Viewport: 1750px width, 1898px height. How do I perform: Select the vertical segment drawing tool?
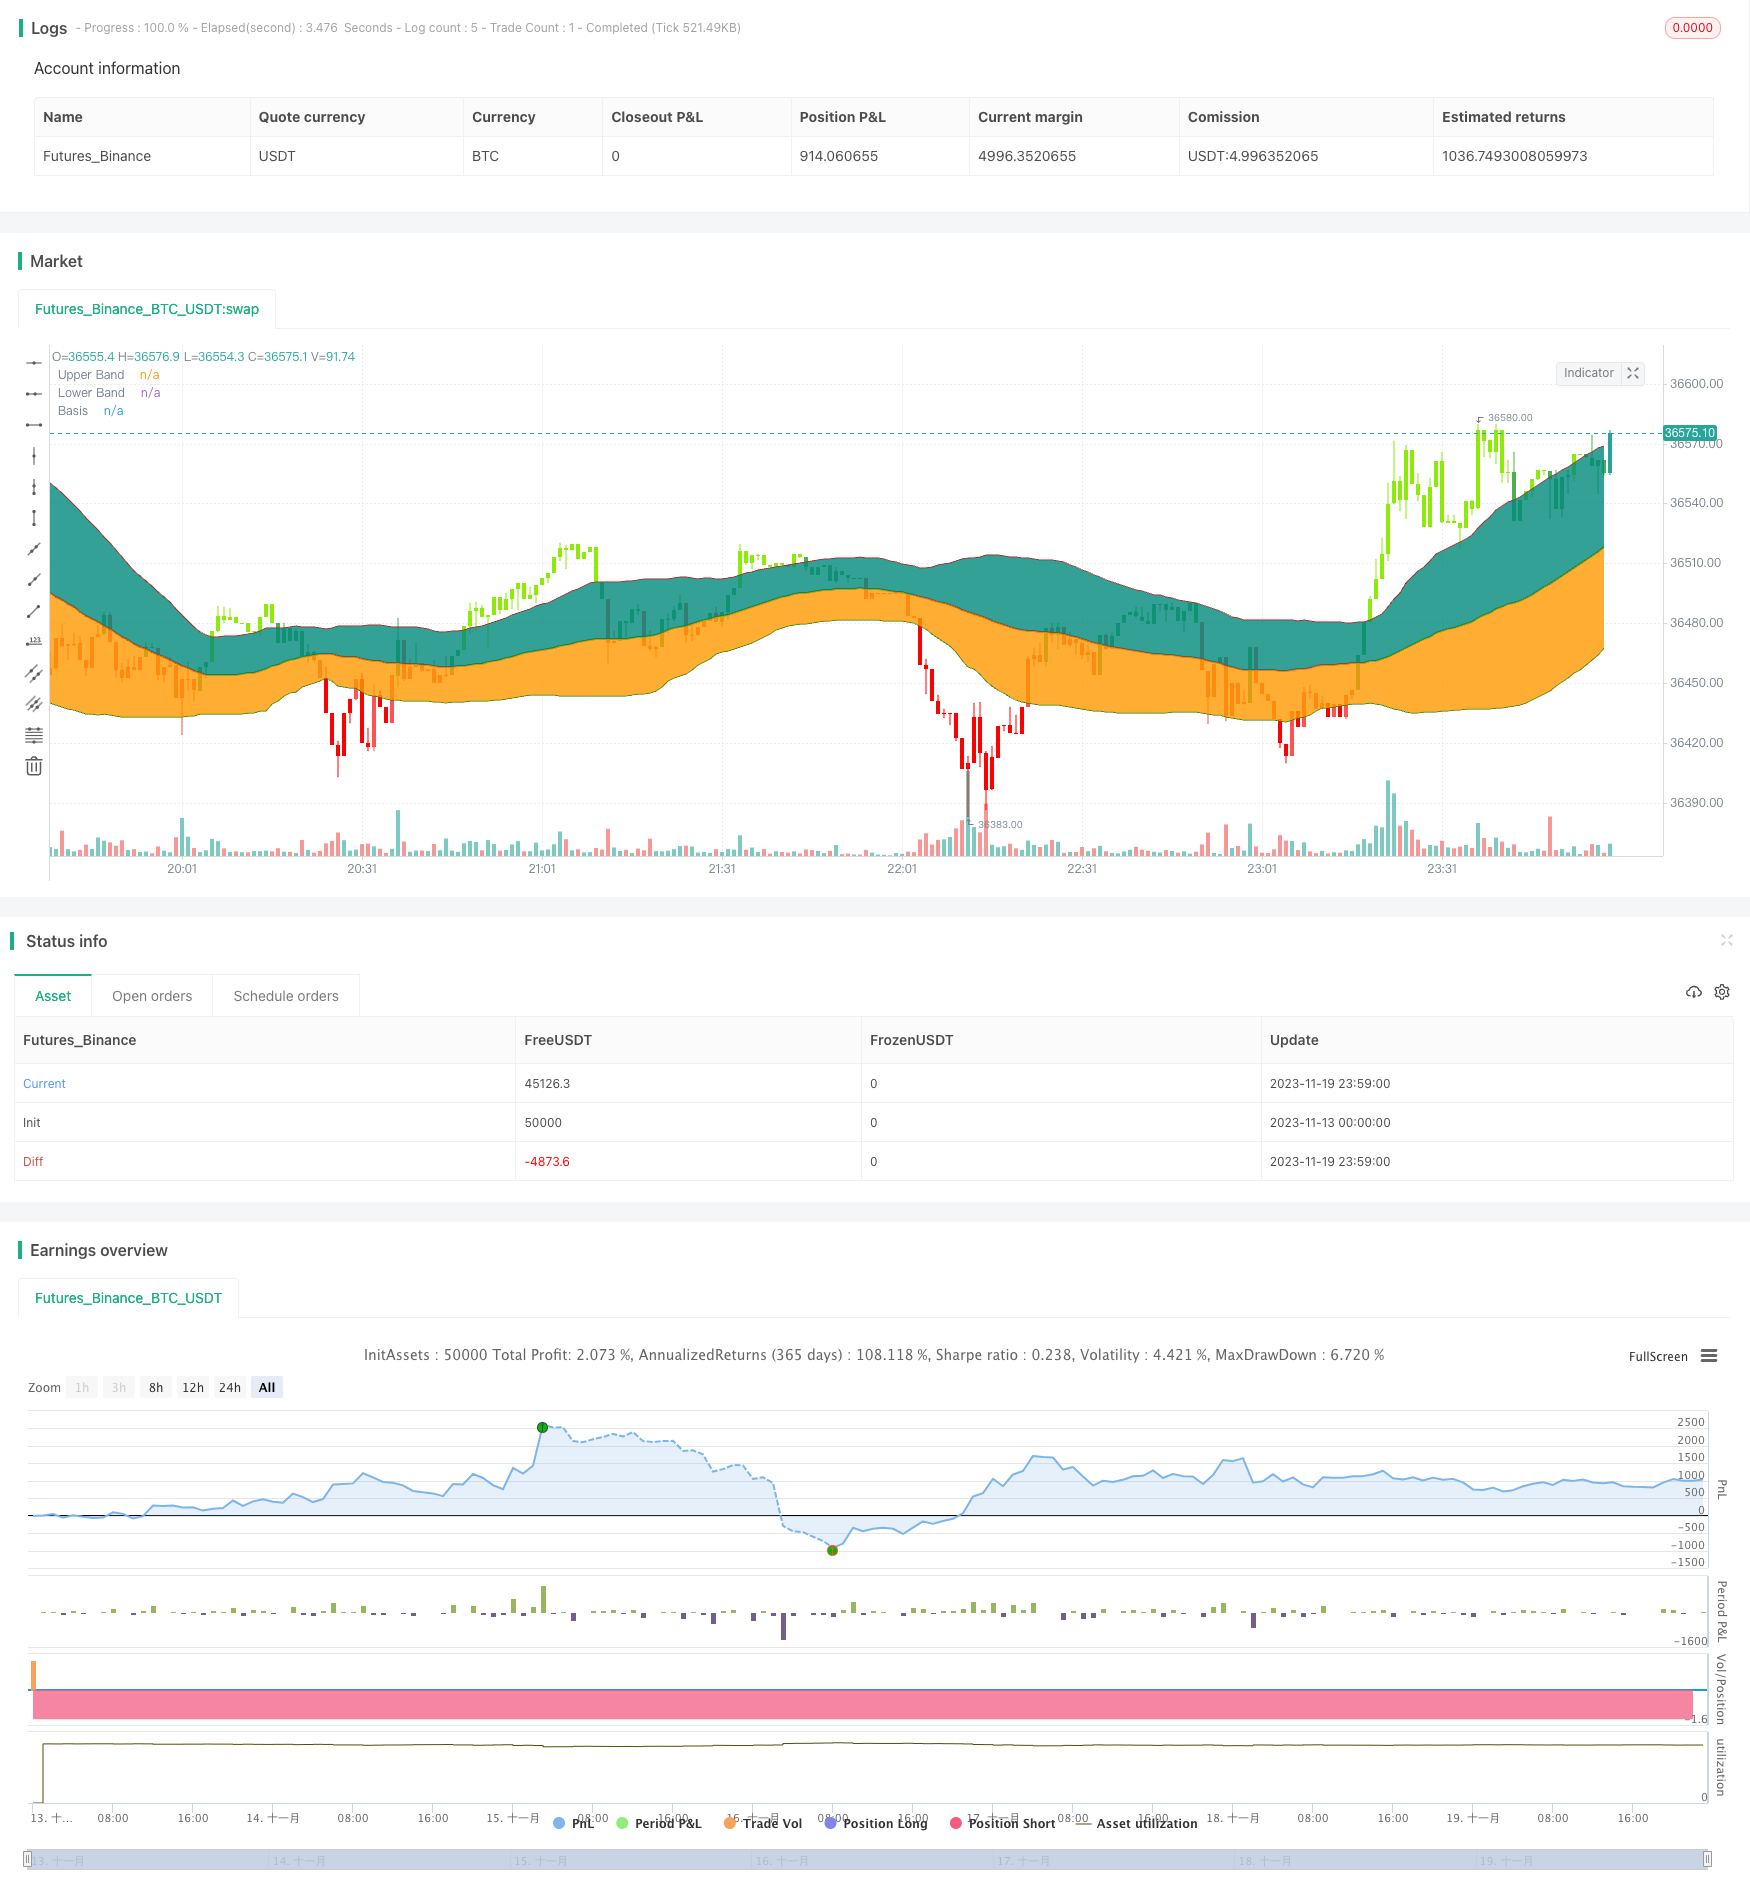[34, 518]
